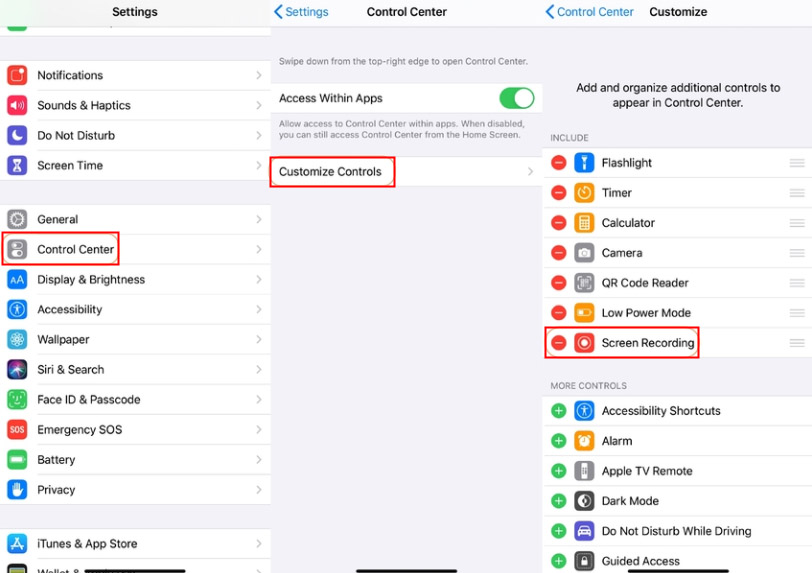Grab the Flashlight reorder handle
Screen dimensions: 812x573
click(797, 163)
